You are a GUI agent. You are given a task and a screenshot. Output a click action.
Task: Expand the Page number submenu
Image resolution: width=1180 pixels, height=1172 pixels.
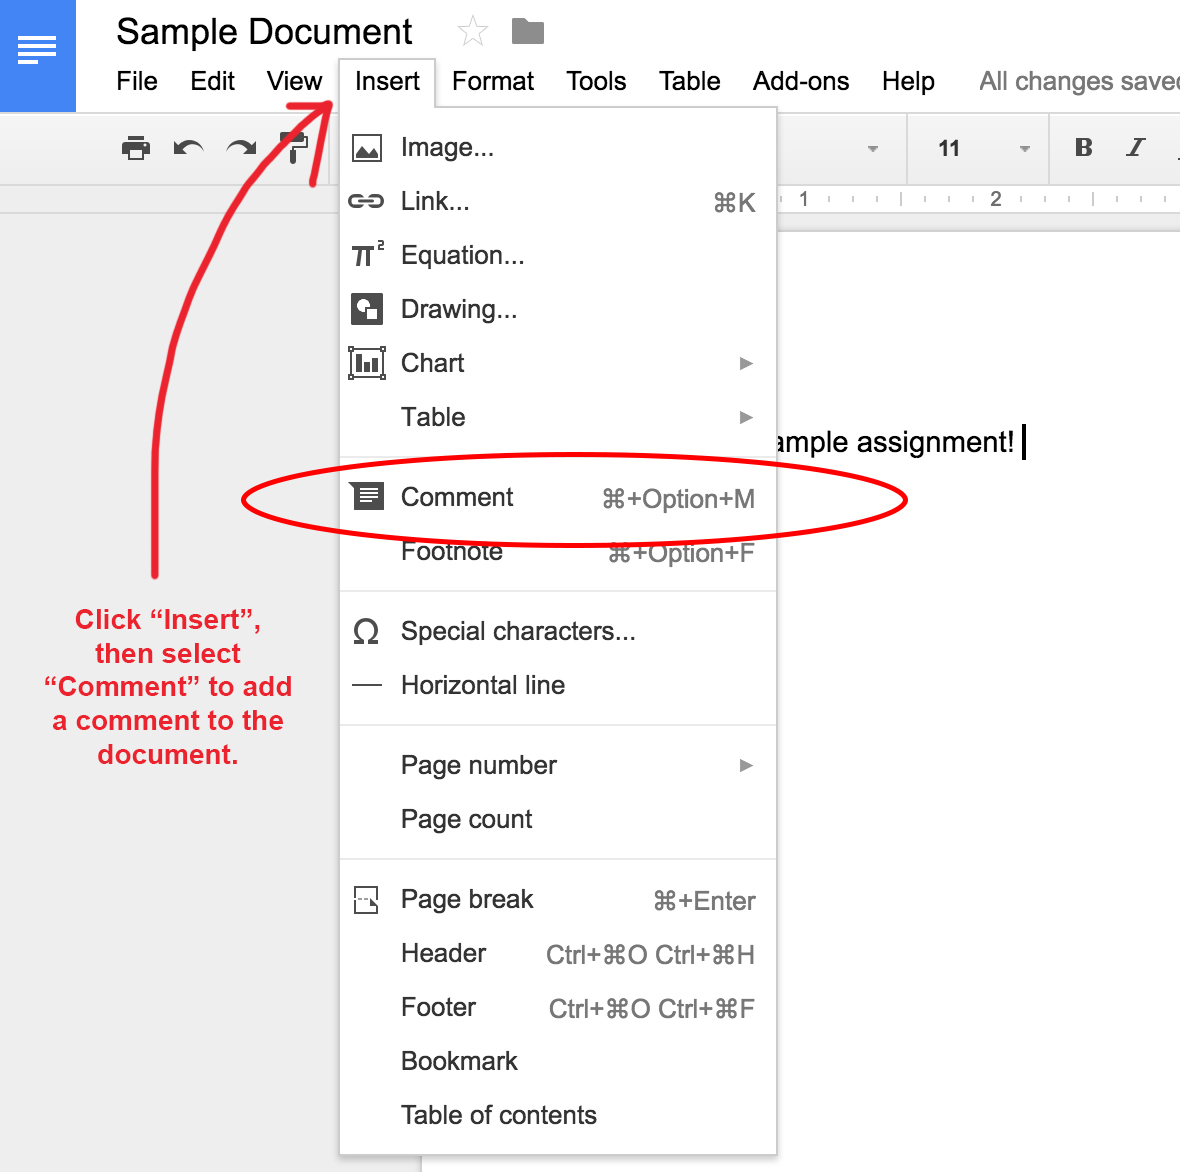[746, 765]
